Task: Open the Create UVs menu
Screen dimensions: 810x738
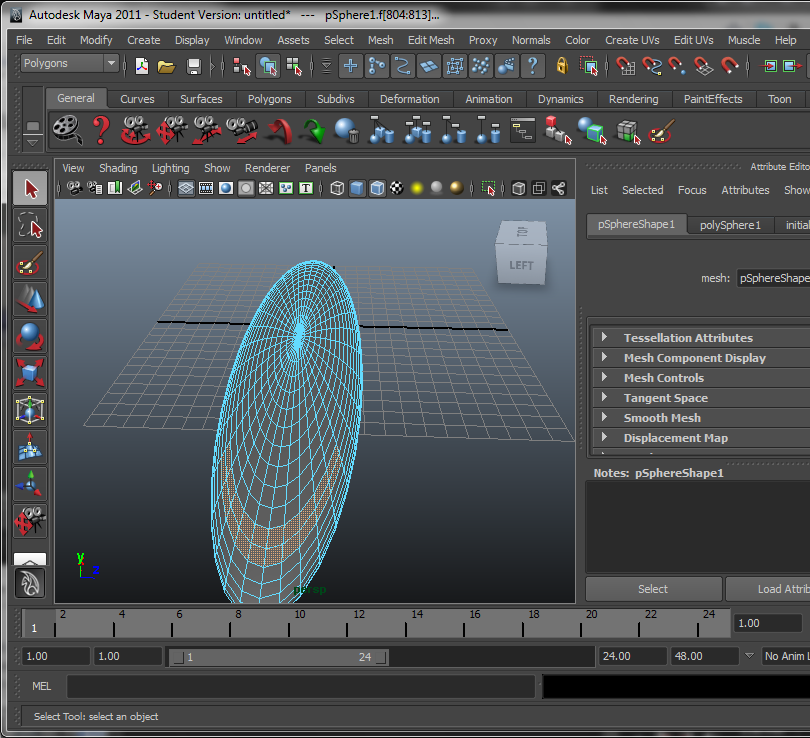Action: point(632,40)
